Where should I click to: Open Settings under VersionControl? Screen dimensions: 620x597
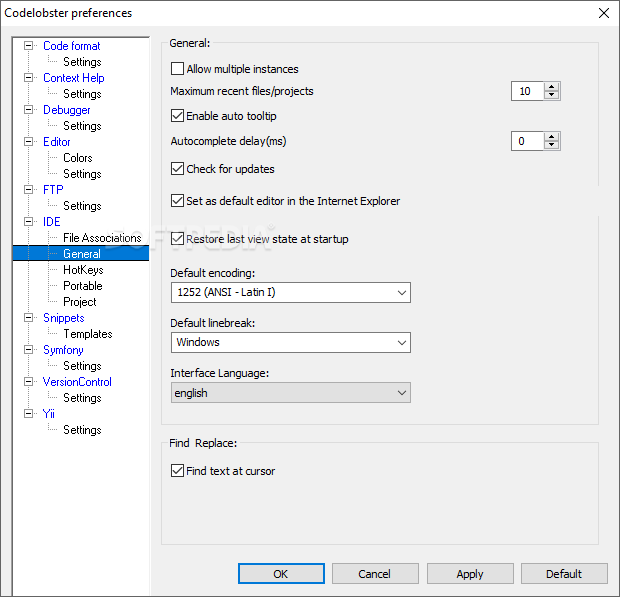[x=82, y=398]
